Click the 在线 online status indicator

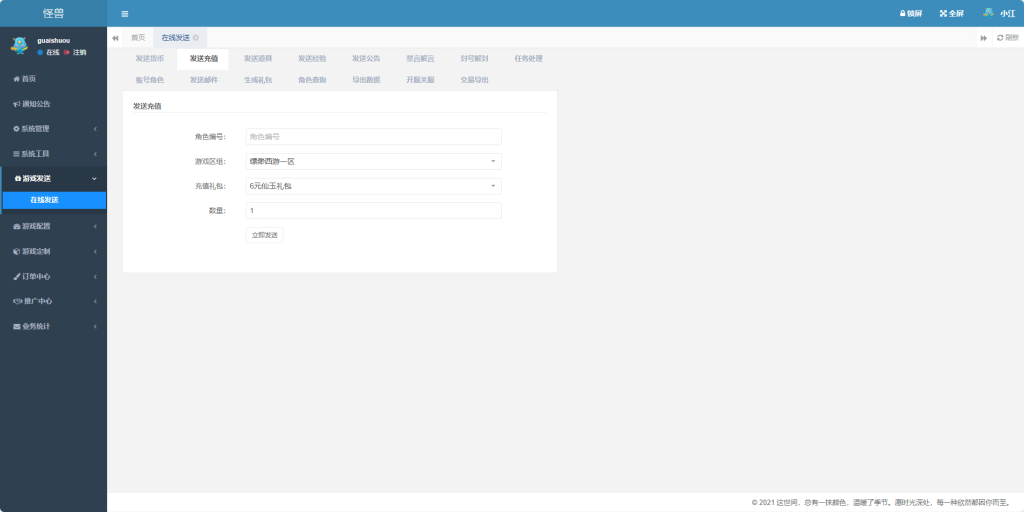[x=48, y=52]
